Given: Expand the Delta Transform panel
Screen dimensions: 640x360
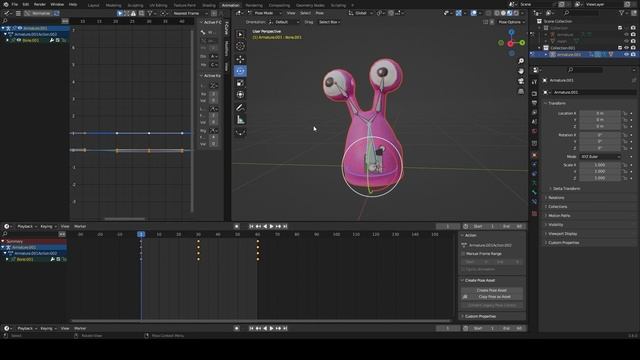Looking at the screenshot, I should 567,189.
